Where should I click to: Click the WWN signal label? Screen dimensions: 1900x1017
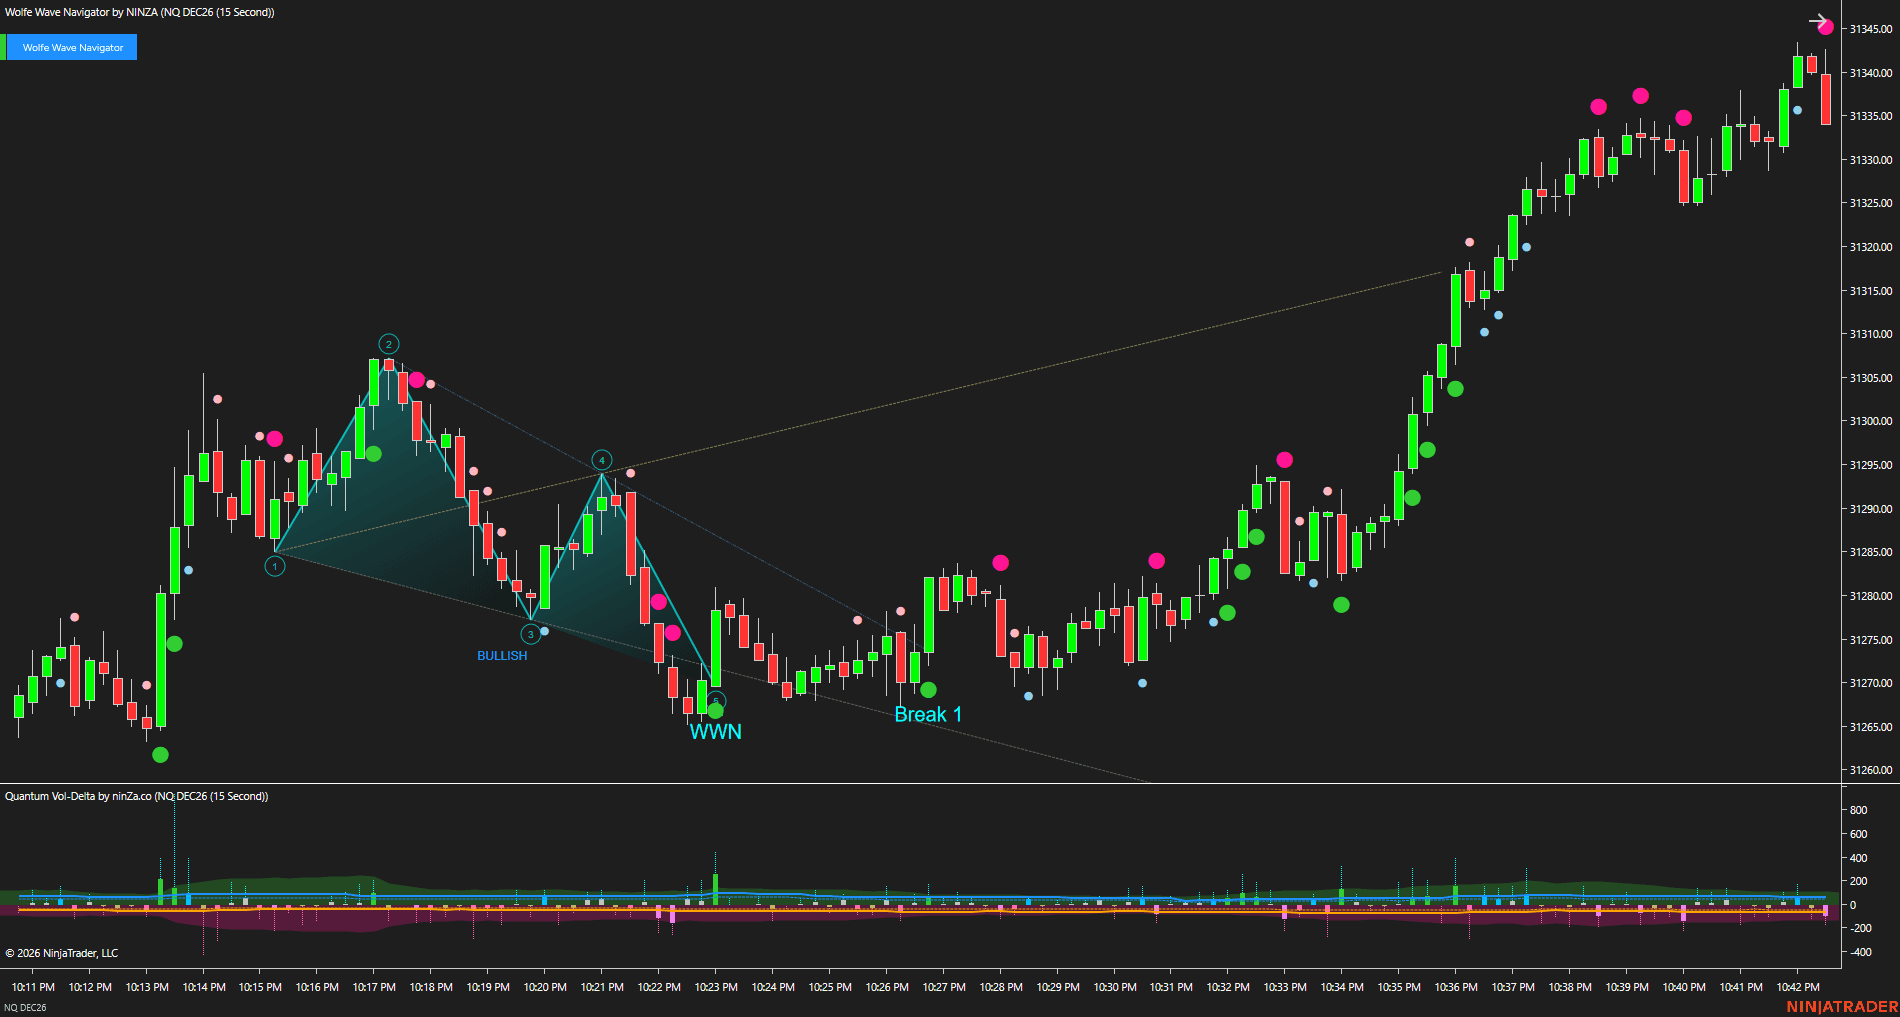coord(716,731)
